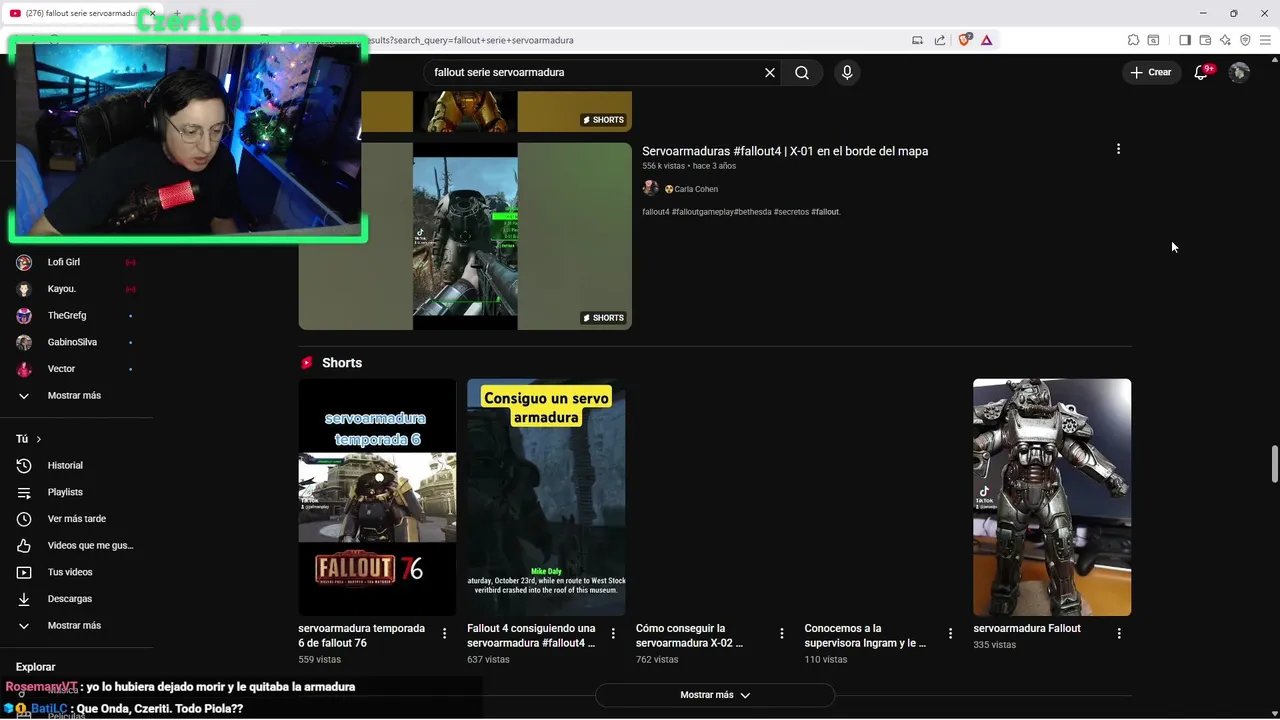Expand Mostrar más below Descargas
The height and width of the screenshot is (720, 1280).
[x=76, y=625]
